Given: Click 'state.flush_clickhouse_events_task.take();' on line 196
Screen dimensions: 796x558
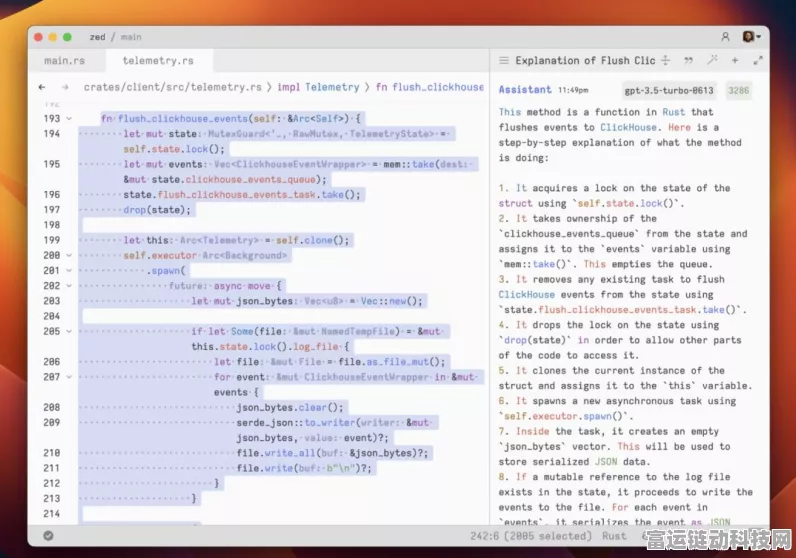Looking at the screenshot, I should pyautogui.click(x=242, y=194).
